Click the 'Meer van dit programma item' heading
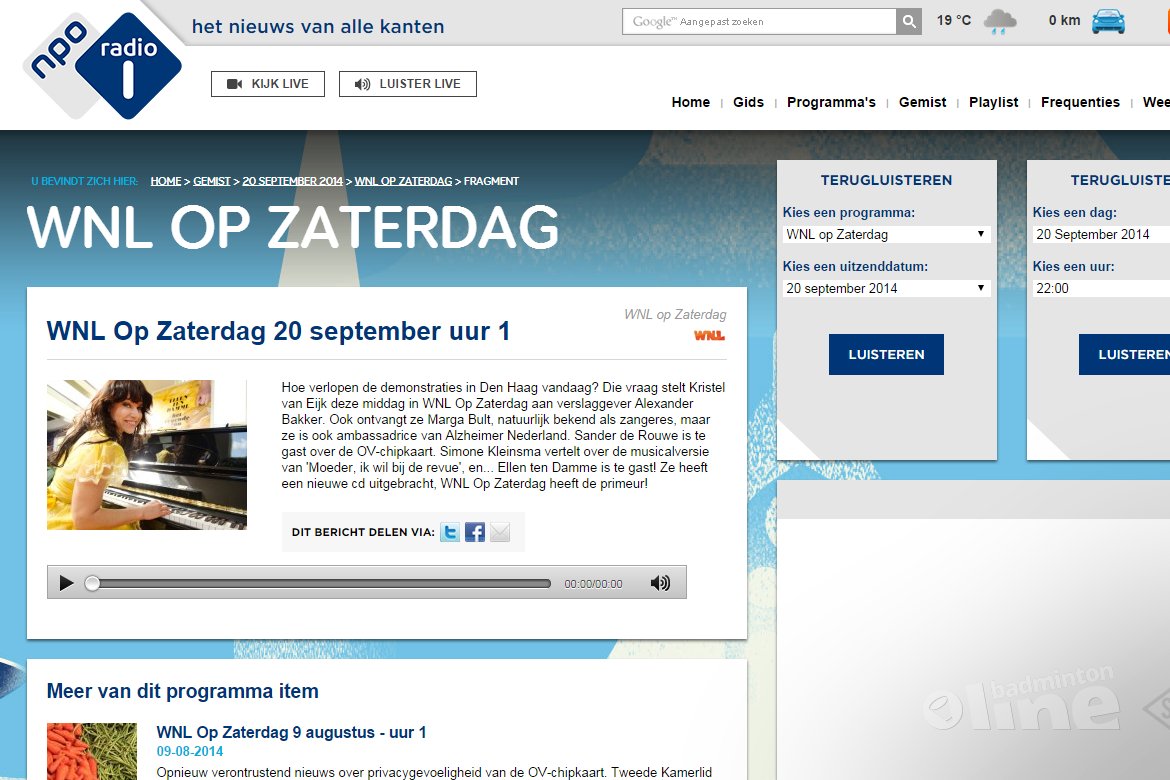 click(183, 691)
